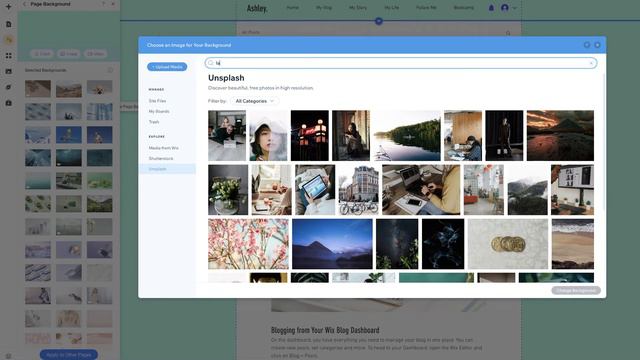Click inside the Unsplash search input
Image resolution: width=640 pixels, height=360 pixels.
point(401,63)
